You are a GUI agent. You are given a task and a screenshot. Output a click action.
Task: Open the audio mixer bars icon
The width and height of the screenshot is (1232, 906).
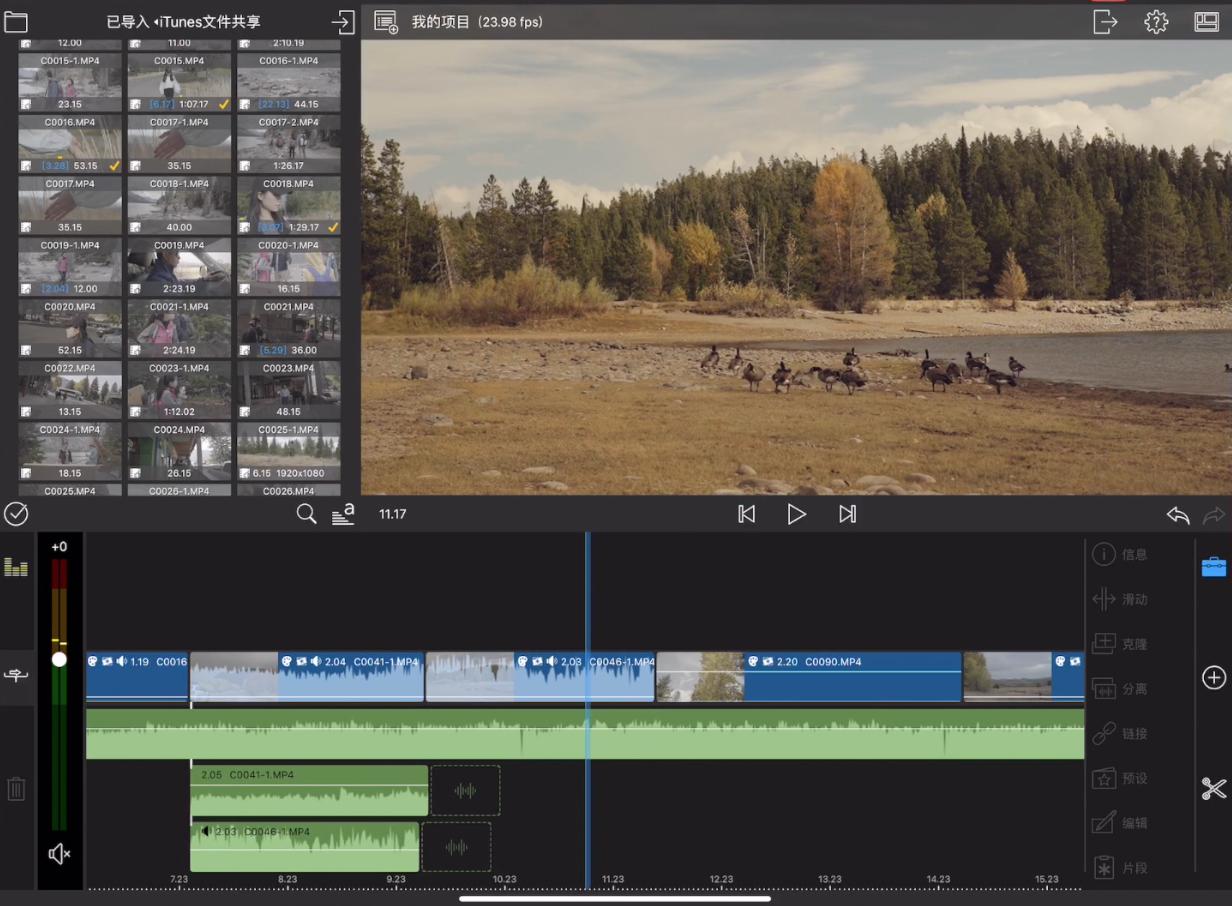coord(16,567)
